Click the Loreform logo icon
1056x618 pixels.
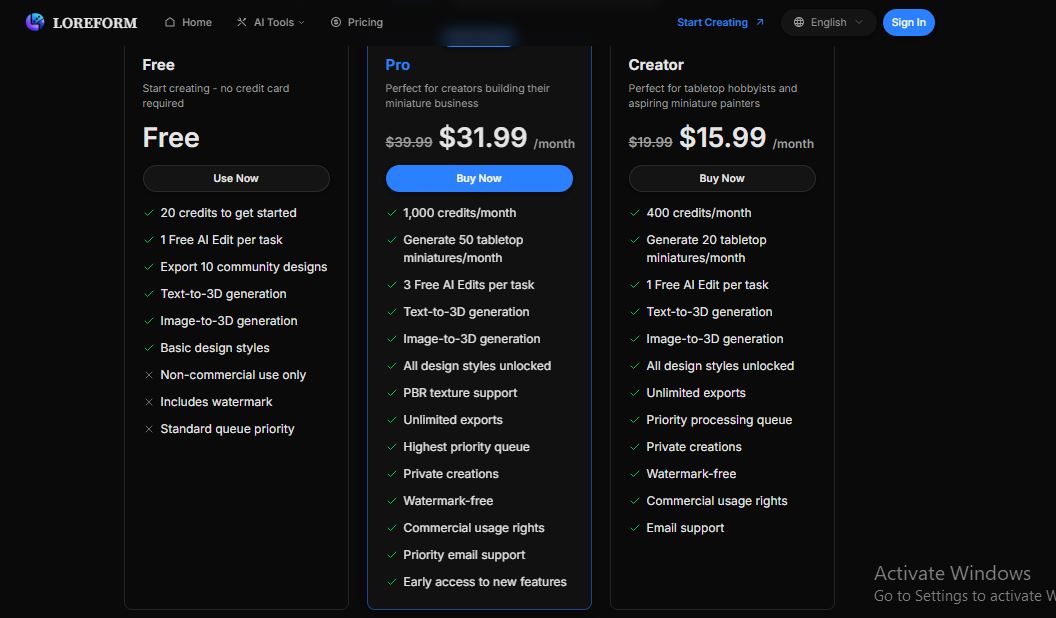click(x=35, y=22)
